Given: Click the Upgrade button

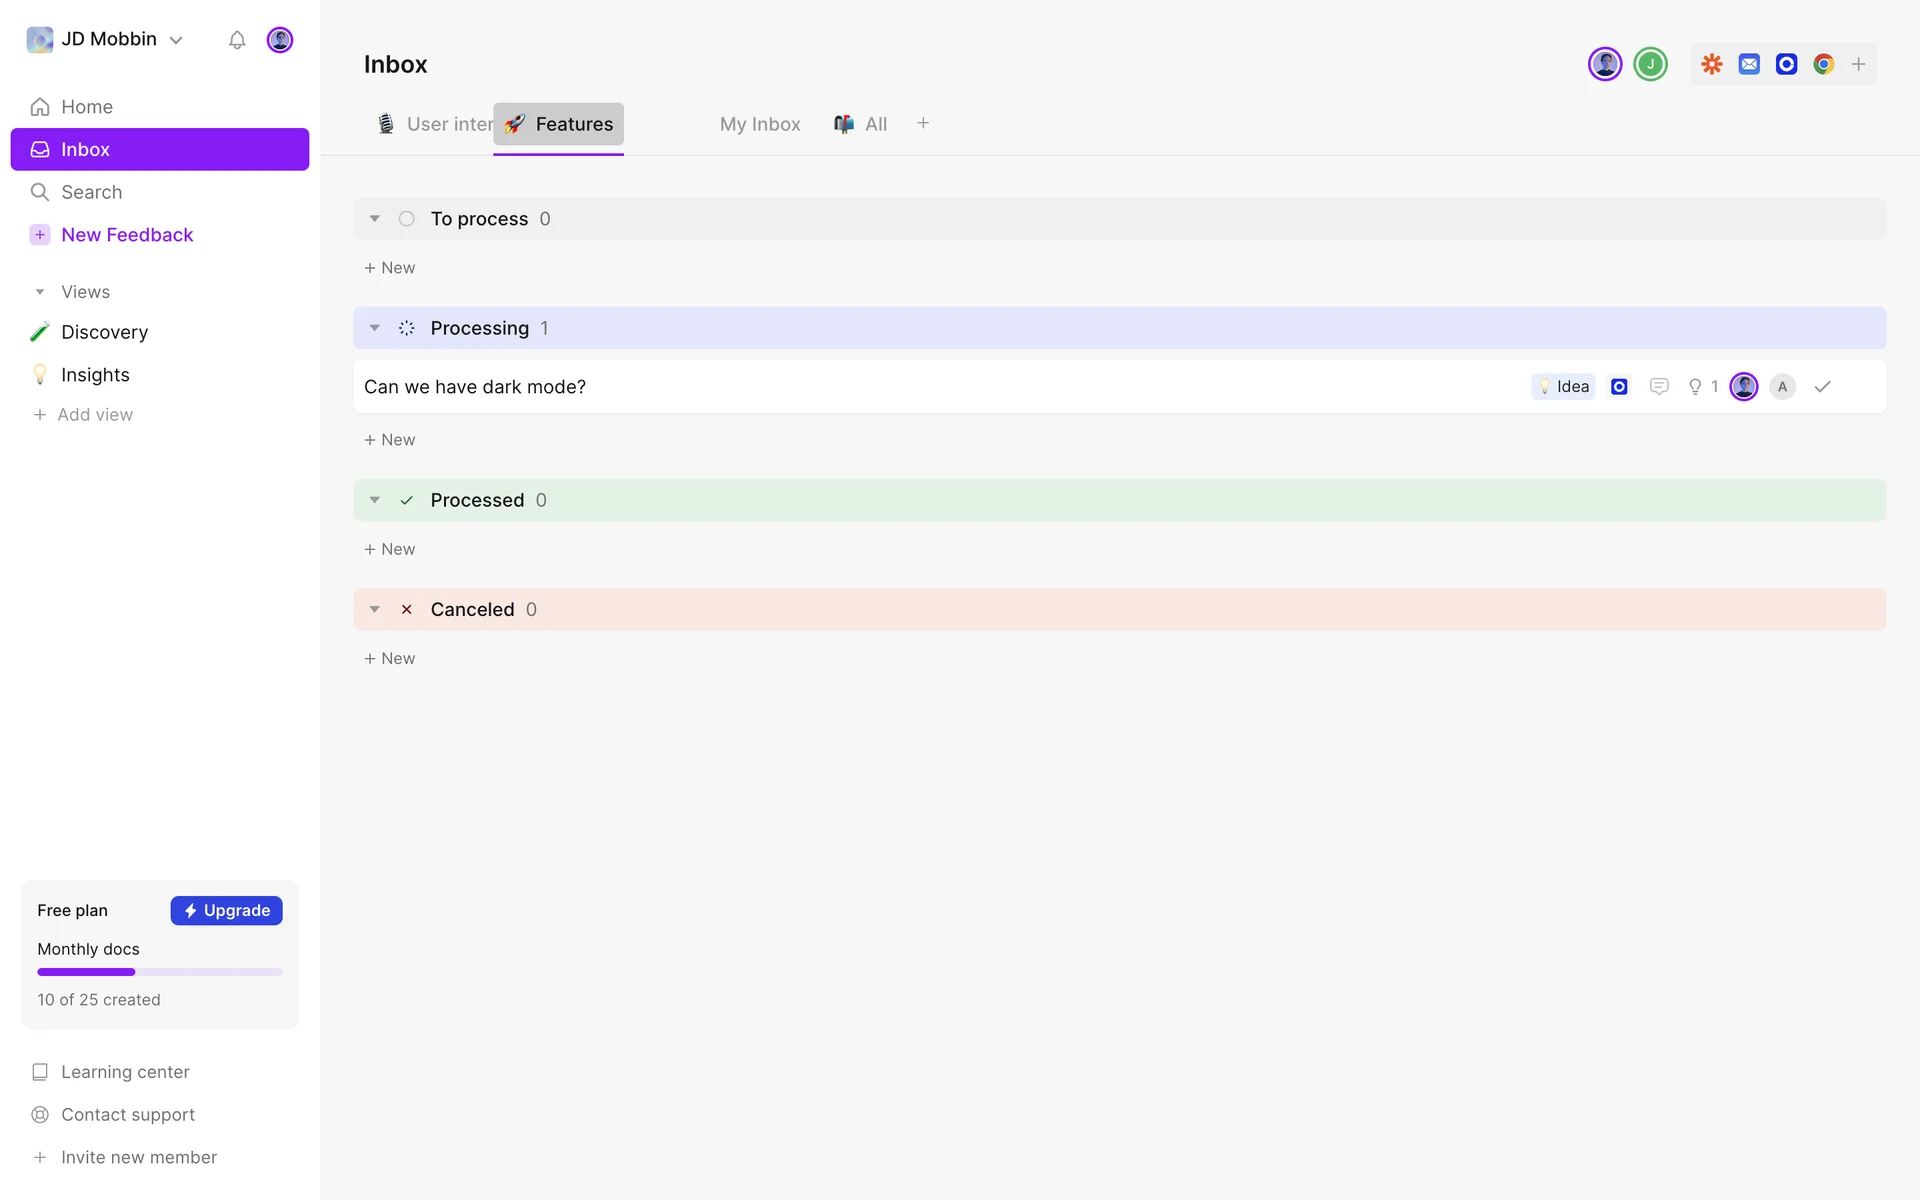Looking at the screenshot, I should [226, 910].
